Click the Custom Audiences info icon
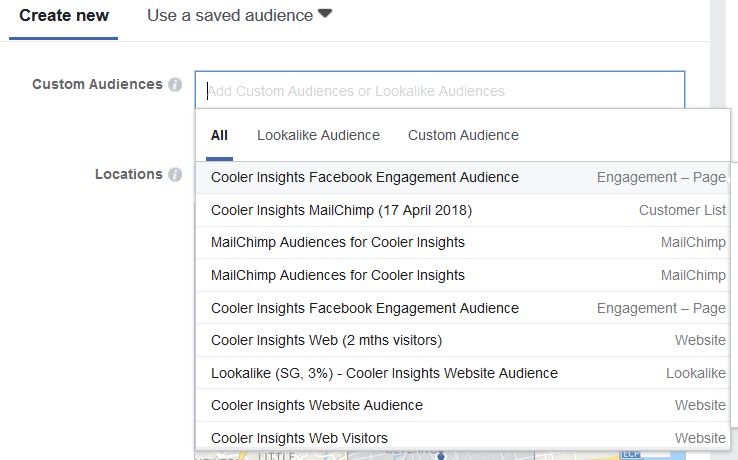The image size is (738, 460). [175, 84]
